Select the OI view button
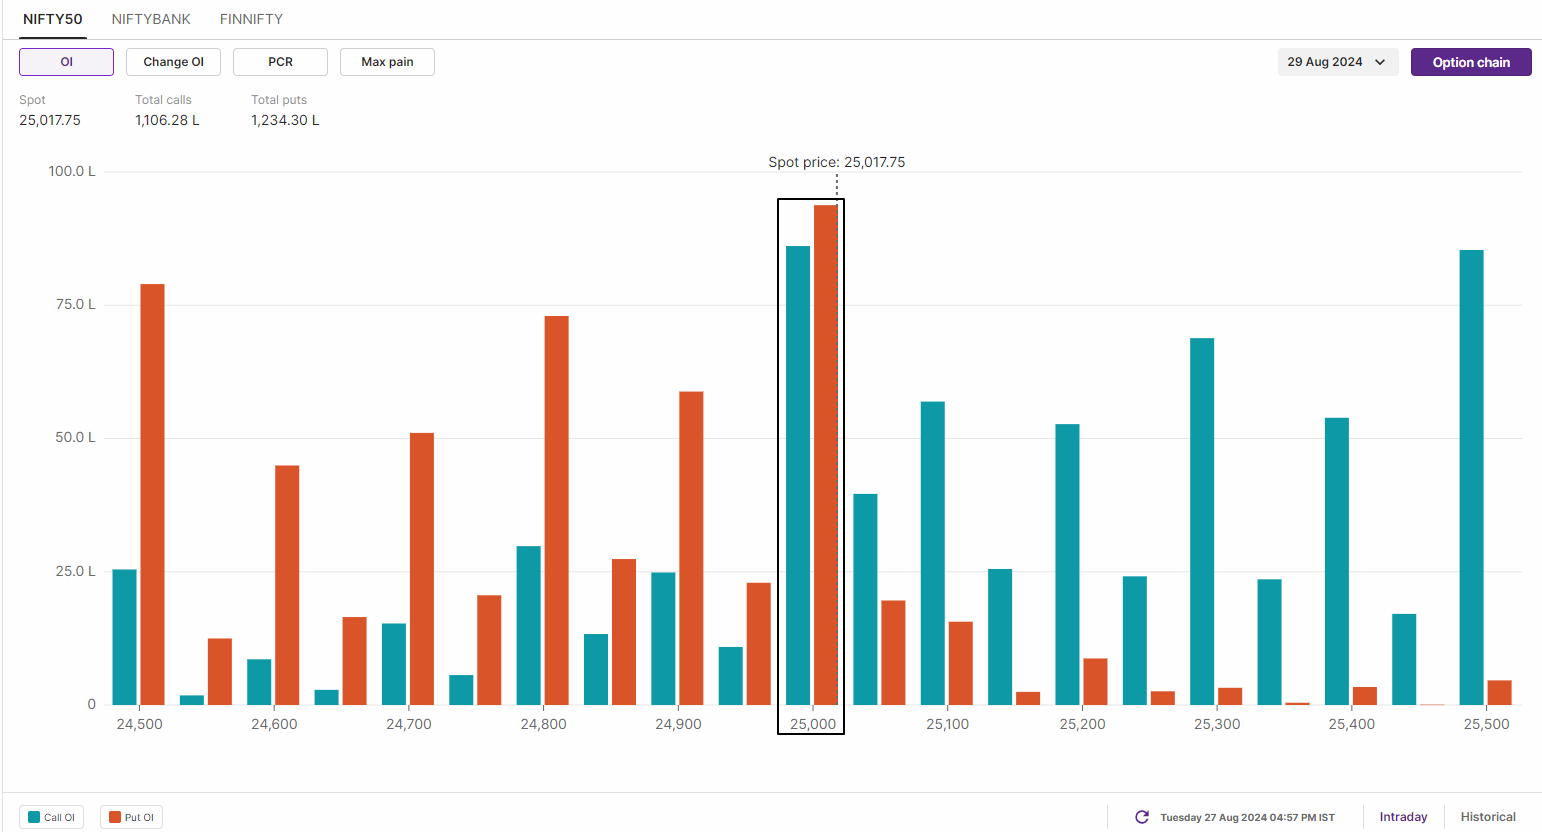This screenshot has height=832, width=1542. point(66,62)
